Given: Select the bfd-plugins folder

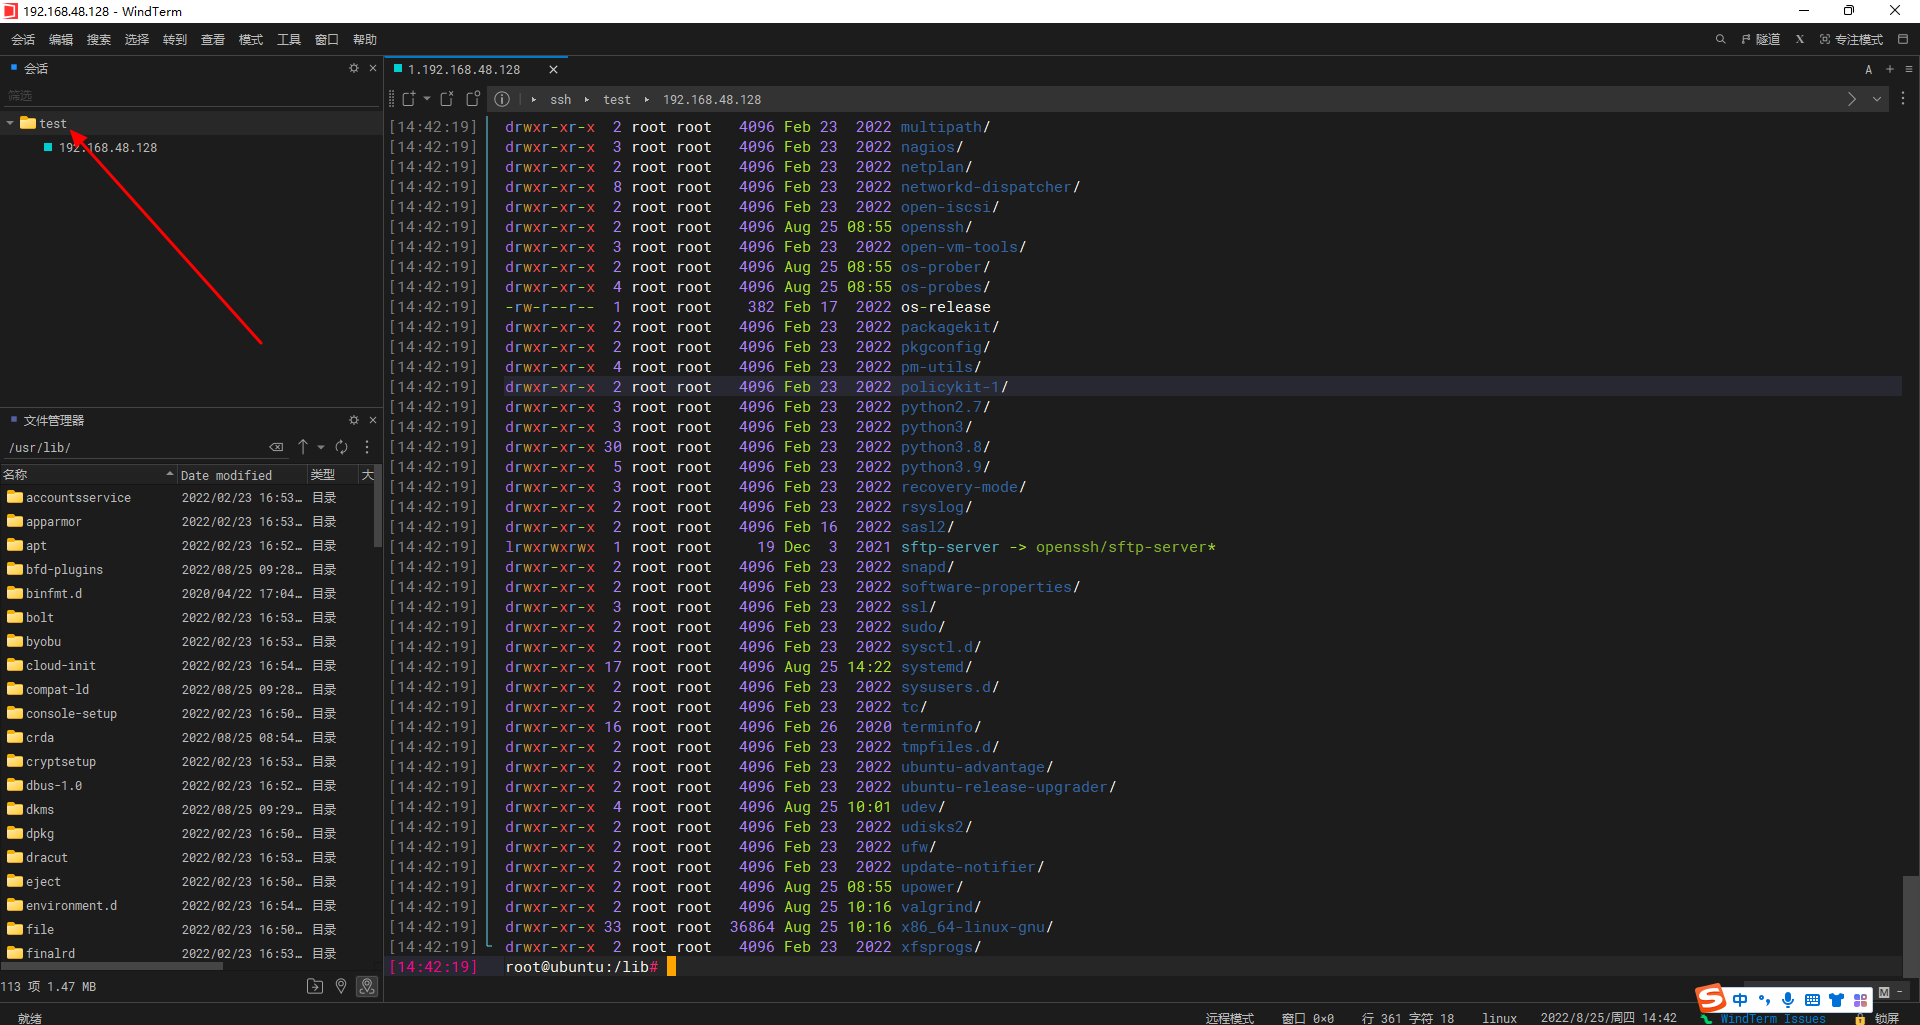Looking at the screenshot, I should pos(64,569).
